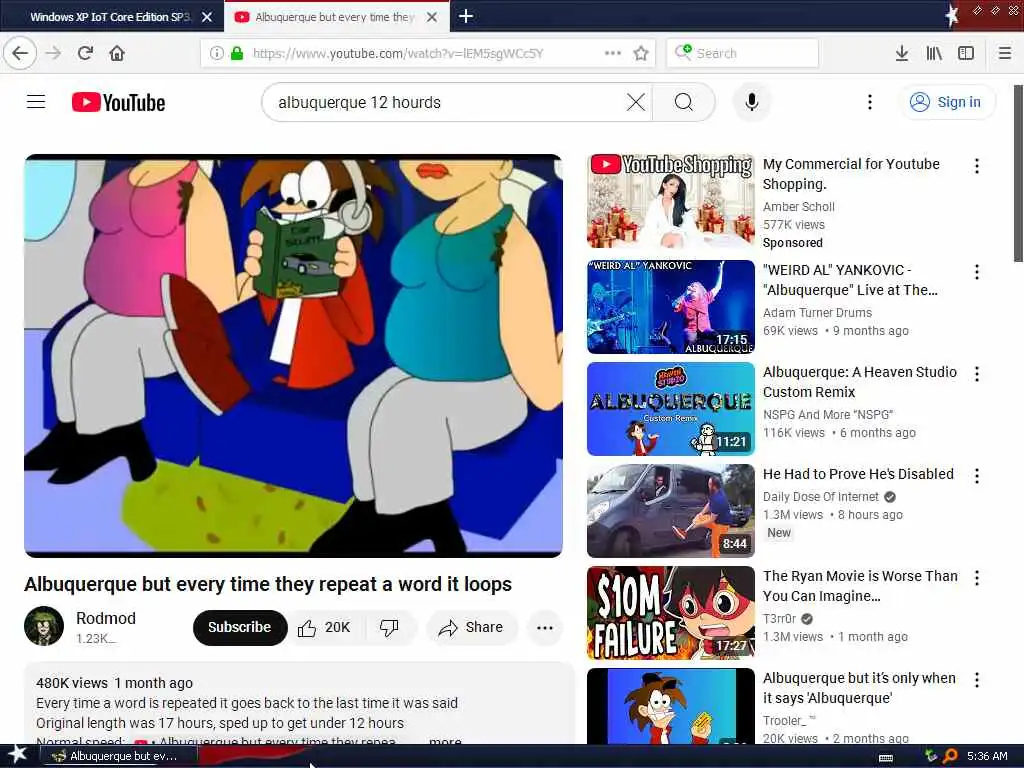This screenshot has width=1024, height=768.
Task: Like the video with thumbs up 20K
Action: 325,628
